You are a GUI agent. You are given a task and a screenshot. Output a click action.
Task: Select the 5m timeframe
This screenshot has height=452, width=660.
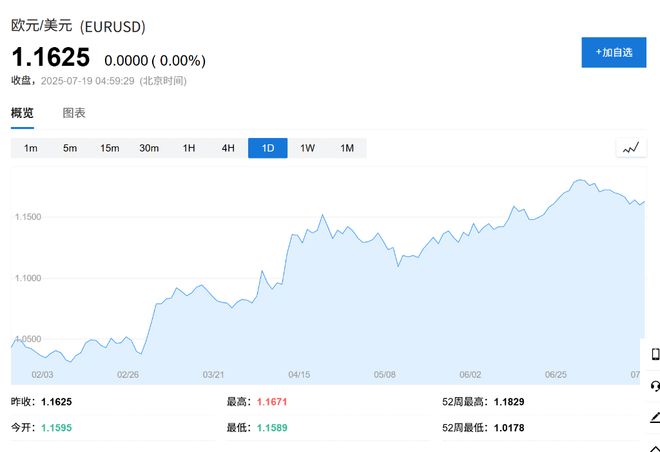pyautogui.click(x=70, y=148)
